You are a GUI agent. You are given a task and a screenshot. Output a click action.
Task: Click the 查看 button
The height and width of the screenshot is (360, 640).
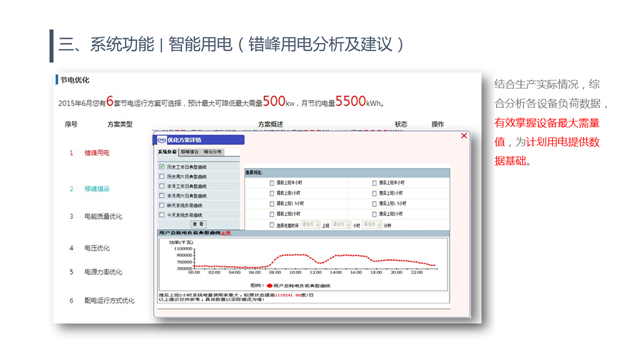198,224
